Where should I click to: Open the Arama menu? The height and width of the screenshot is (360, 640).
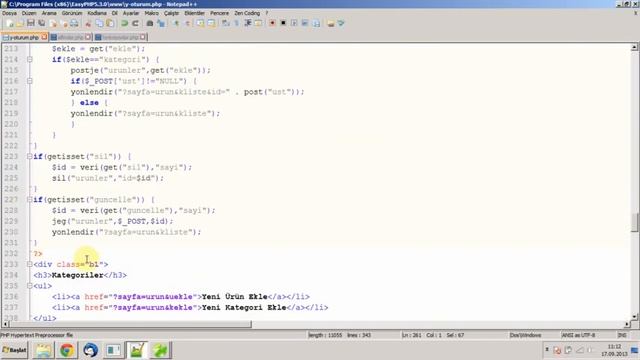click(49, 13)
